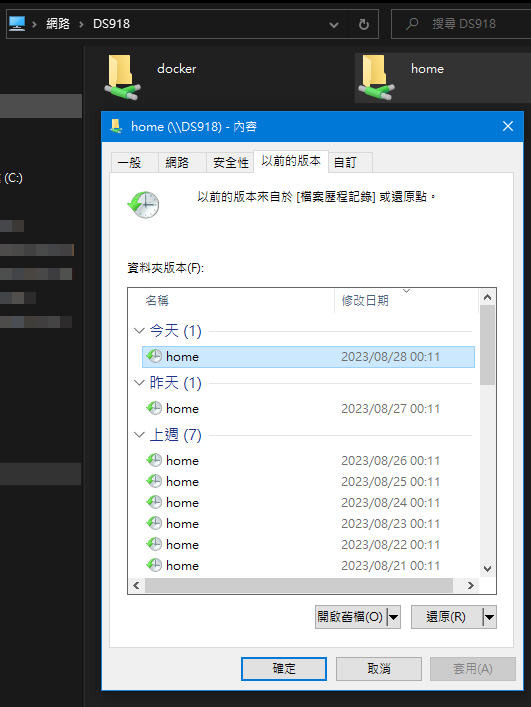531x707 pixels.
Task: Open the 開啟舊檔 dropdown arrow
Action: pyautogui.click(x=394, y=617)
